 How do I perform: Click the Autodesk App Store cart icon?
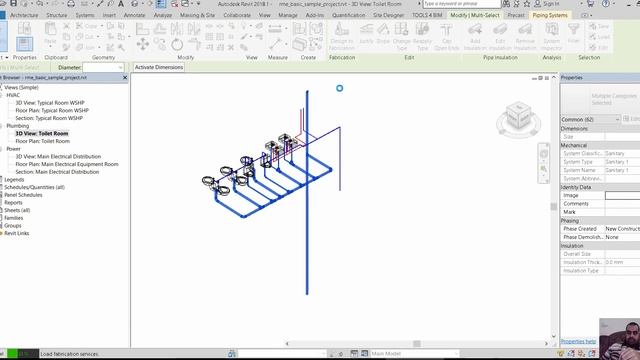[x=590, y=4]
